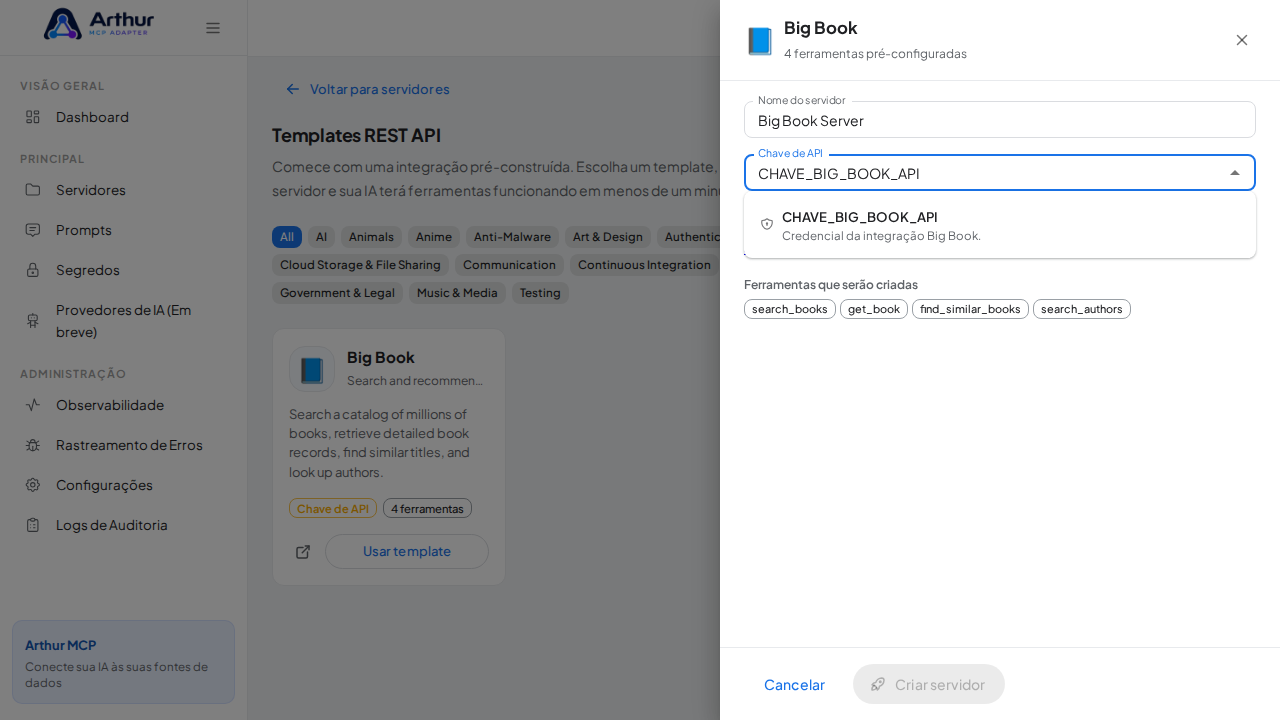Open Dashboard from the sidebar
The image size is (1280, 720).
click(123, 117)
